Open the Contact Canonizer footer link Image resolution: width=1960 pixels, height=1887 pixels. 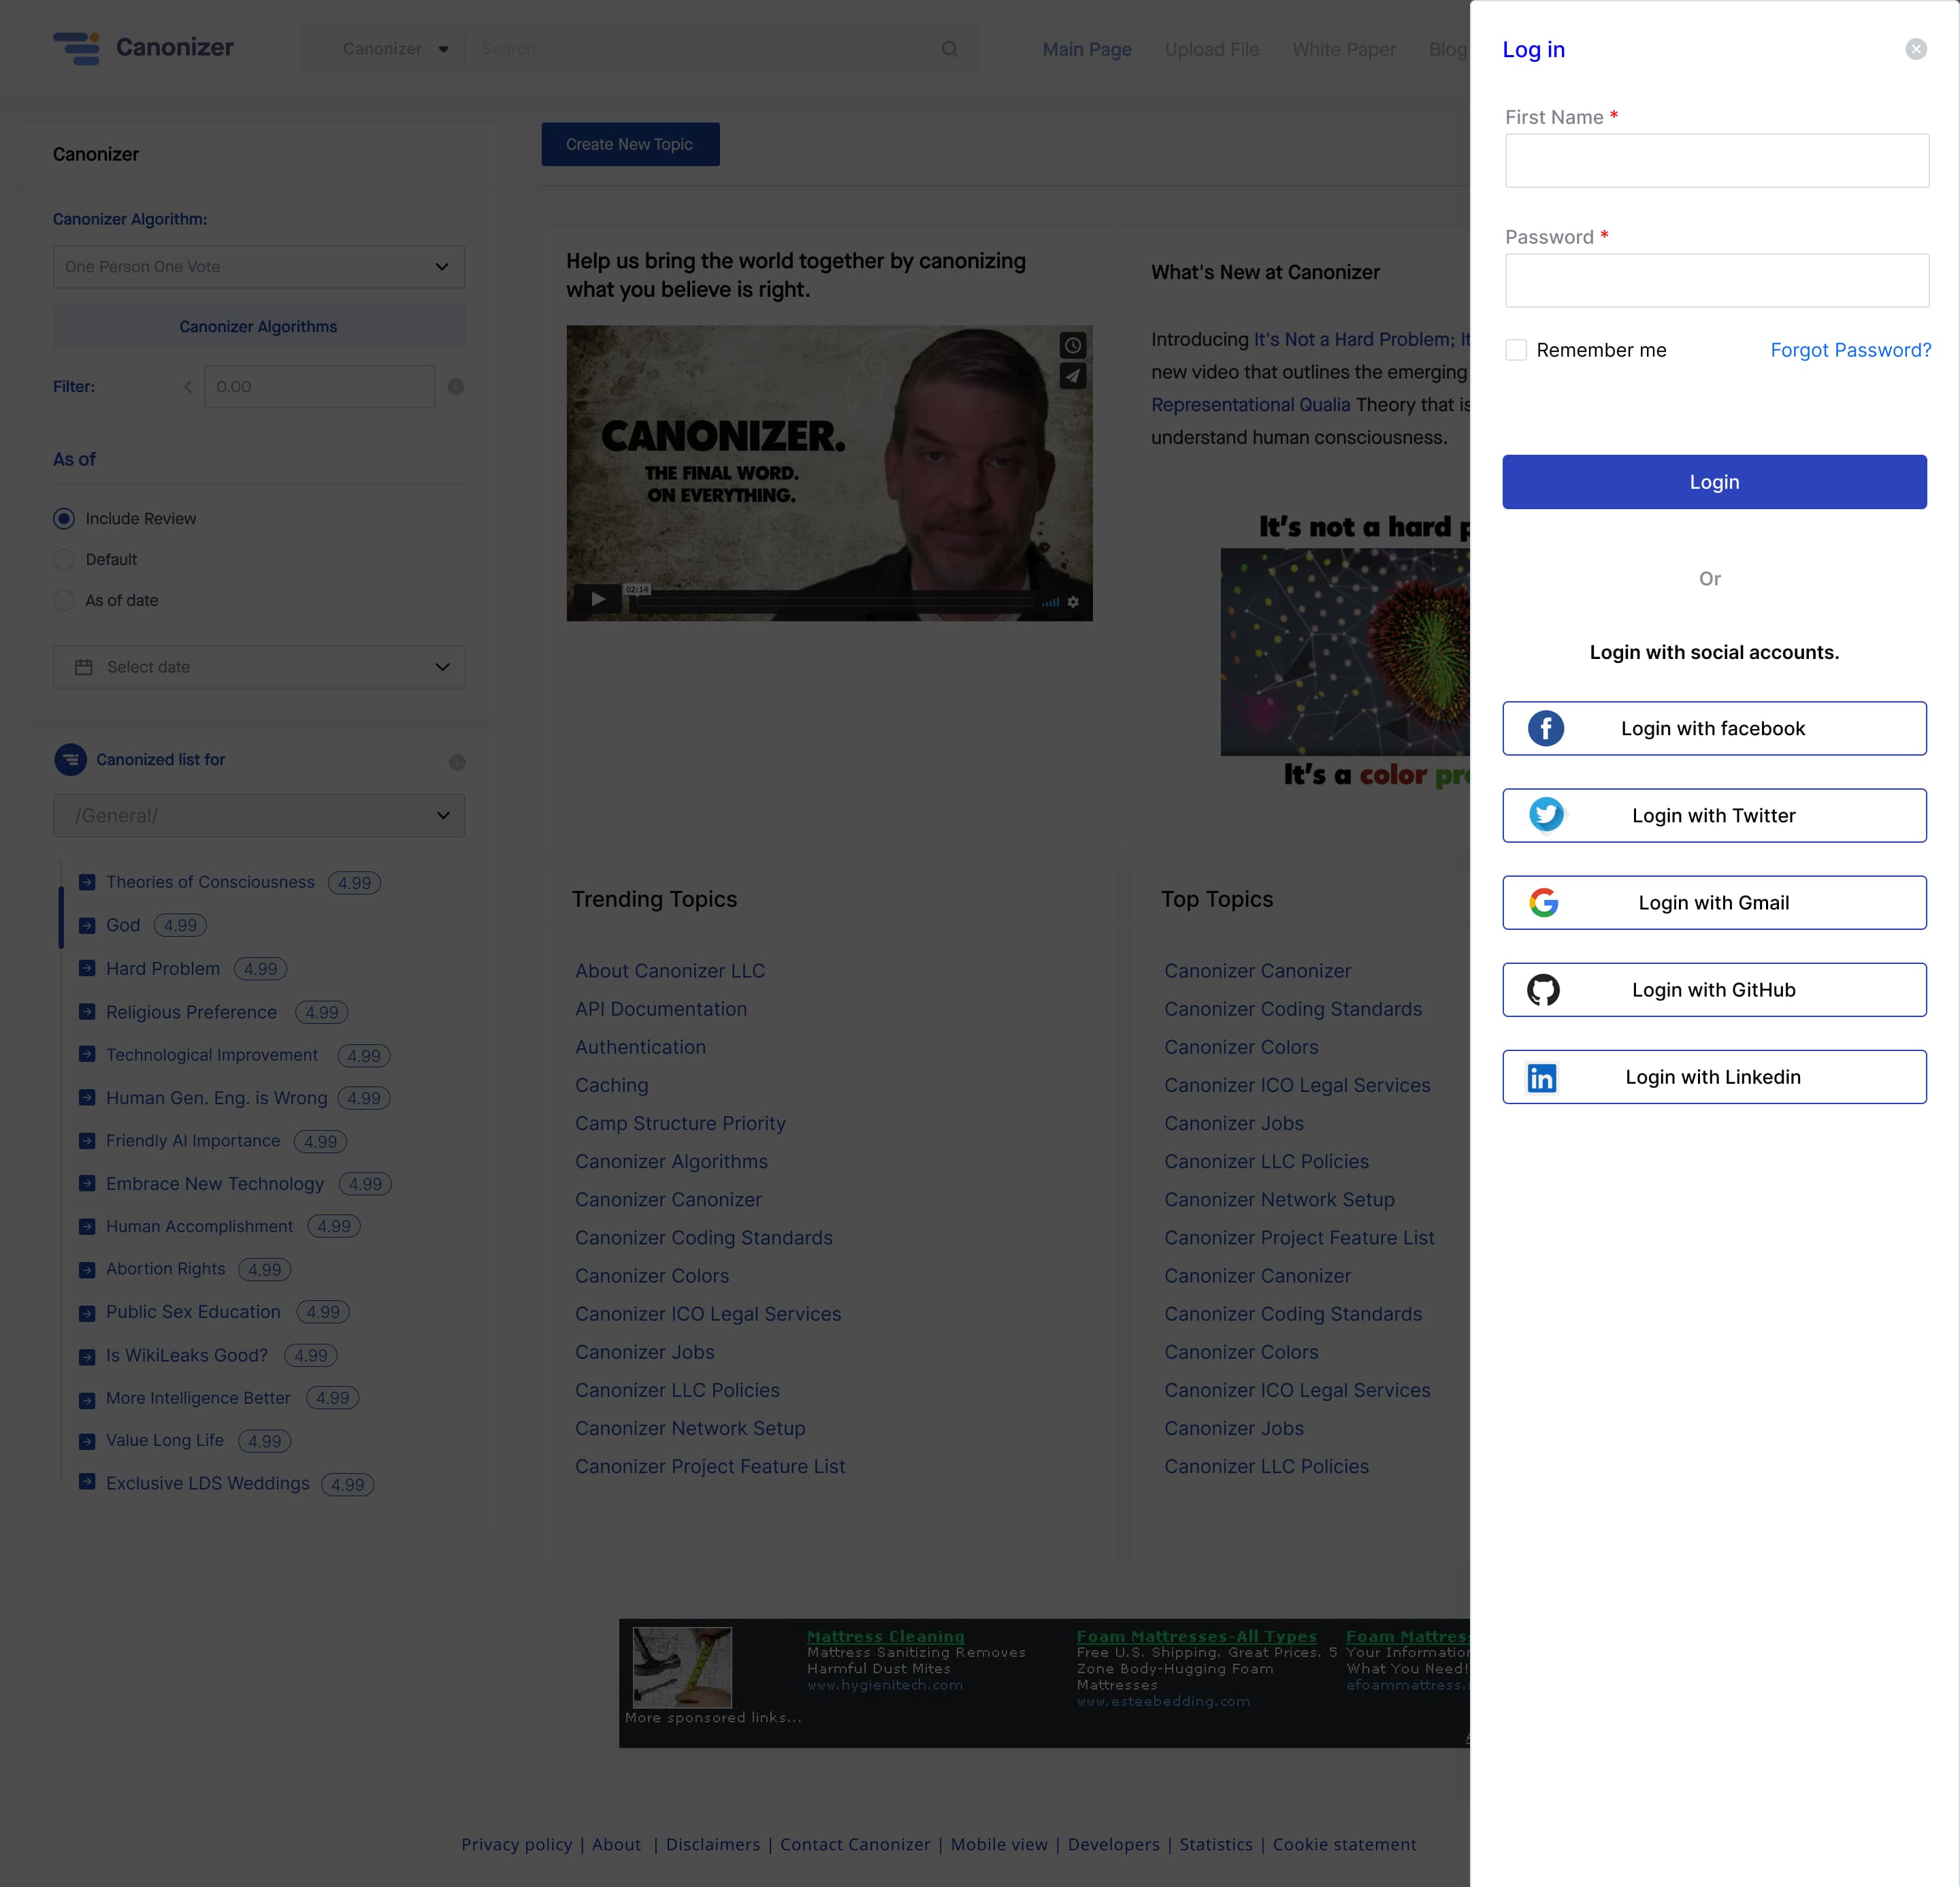tap(855, 1844)
